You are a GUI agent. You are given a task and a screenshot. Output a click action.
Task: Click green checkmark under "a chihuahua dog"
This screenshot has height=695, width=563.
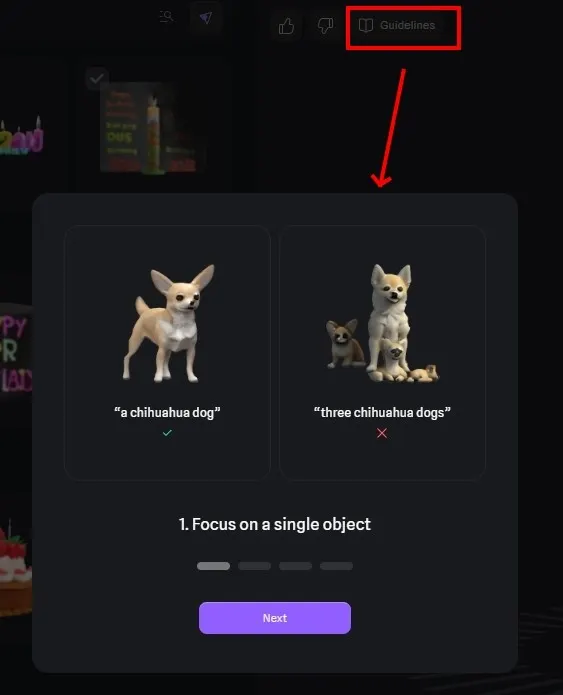point(167,433)
